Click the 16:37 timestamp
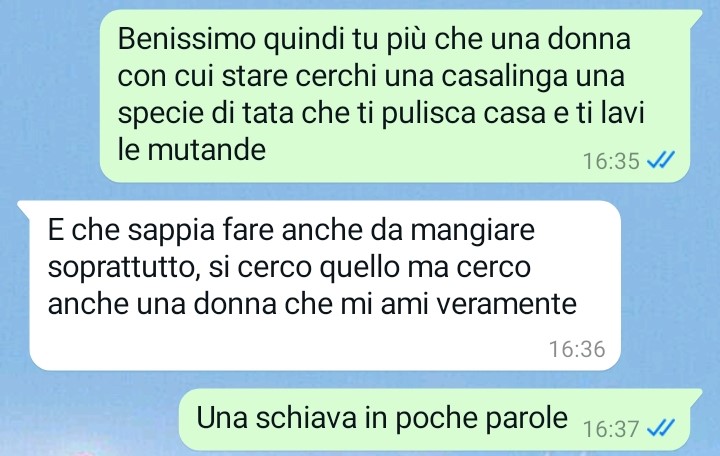 pos(611,429)
